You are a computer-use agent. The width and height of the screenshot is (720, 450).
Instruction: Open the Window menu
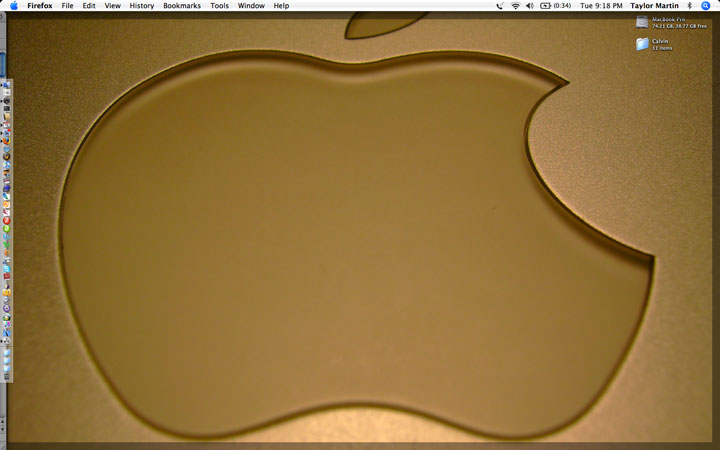point(251,6)
